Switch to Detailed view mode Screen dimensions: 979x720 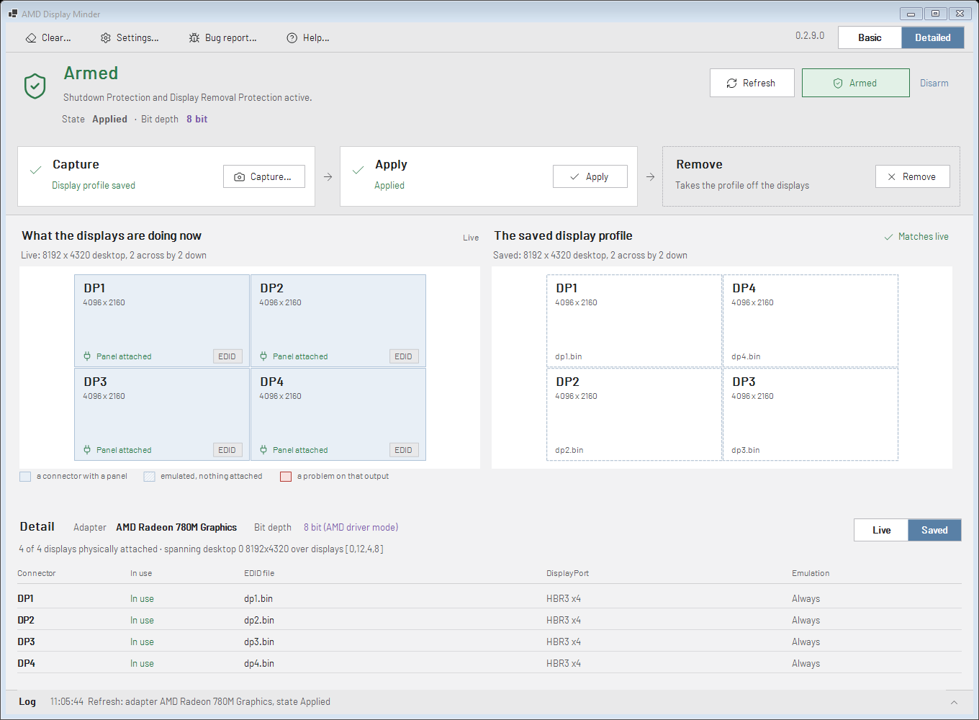[x=933, y=37]
